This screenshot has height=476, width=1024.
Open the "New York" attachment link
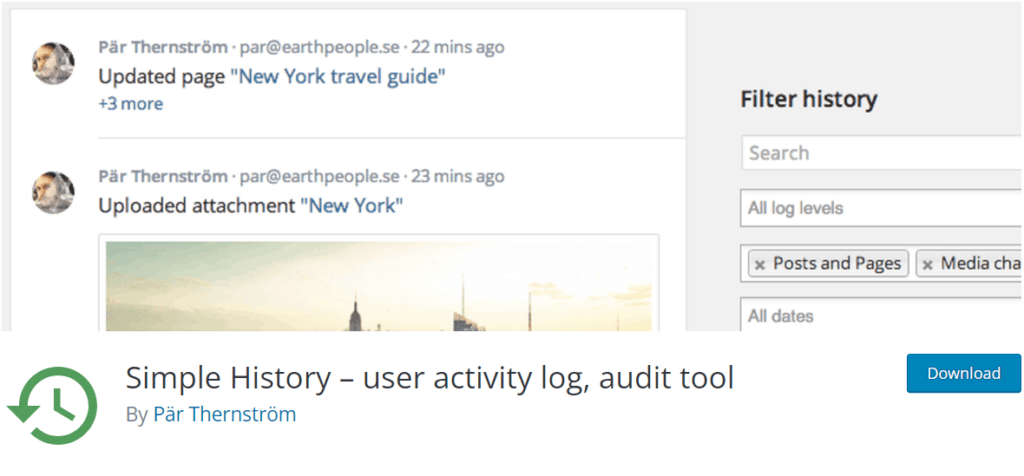click(351, 206)
